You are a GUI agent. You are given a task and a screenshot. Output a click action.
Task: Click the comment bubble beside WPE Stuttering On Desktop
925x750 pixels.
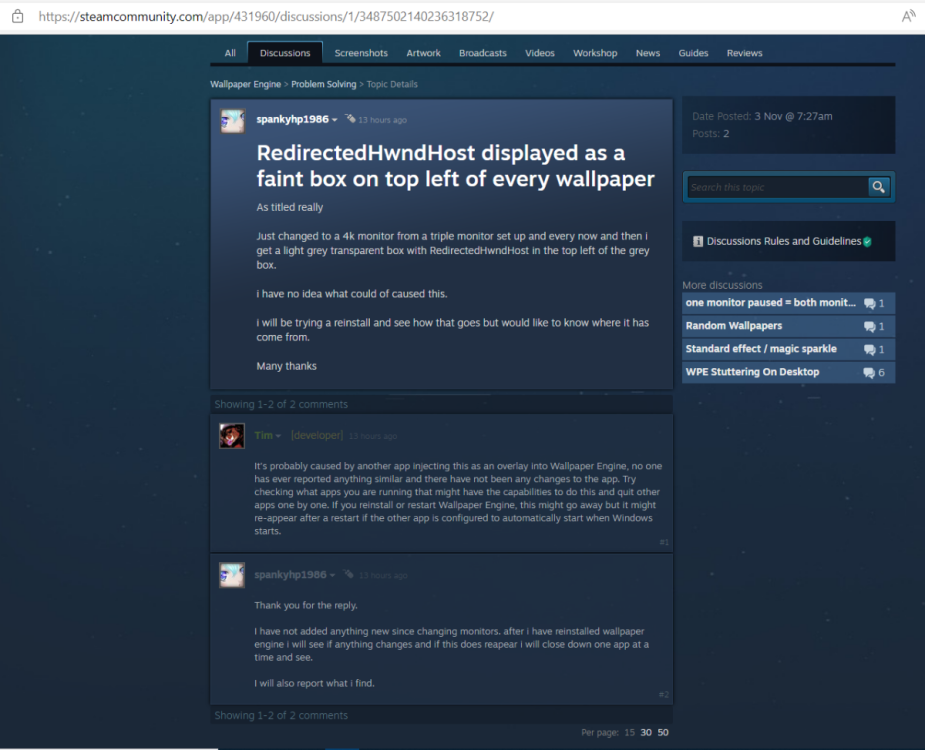pyautogui.click(x=868, y=372)
